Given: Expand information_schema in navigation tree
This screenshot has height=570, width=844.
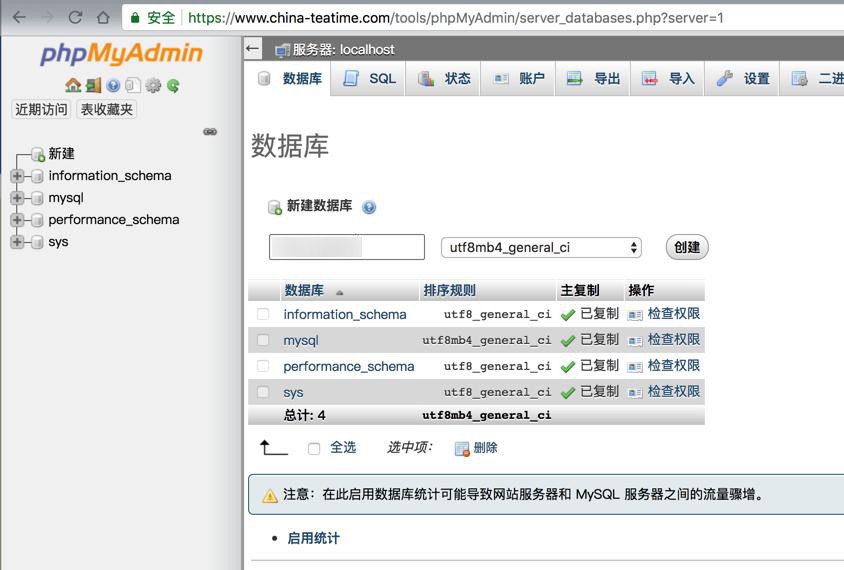Looking at the screenshot, I should tap(17, 176).
